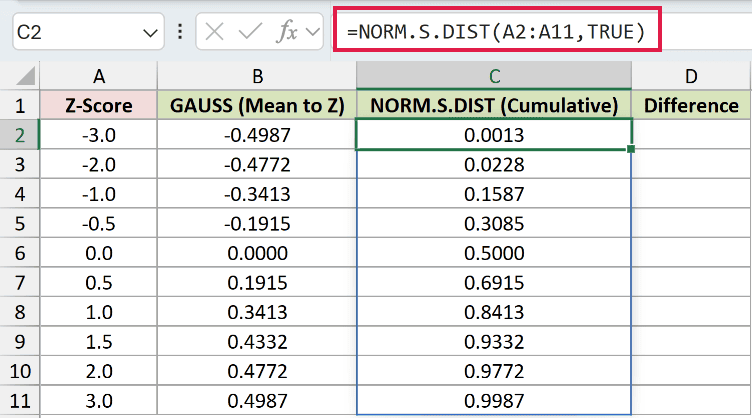Select cumulative cell 0.6915

[x=494, y=282]
